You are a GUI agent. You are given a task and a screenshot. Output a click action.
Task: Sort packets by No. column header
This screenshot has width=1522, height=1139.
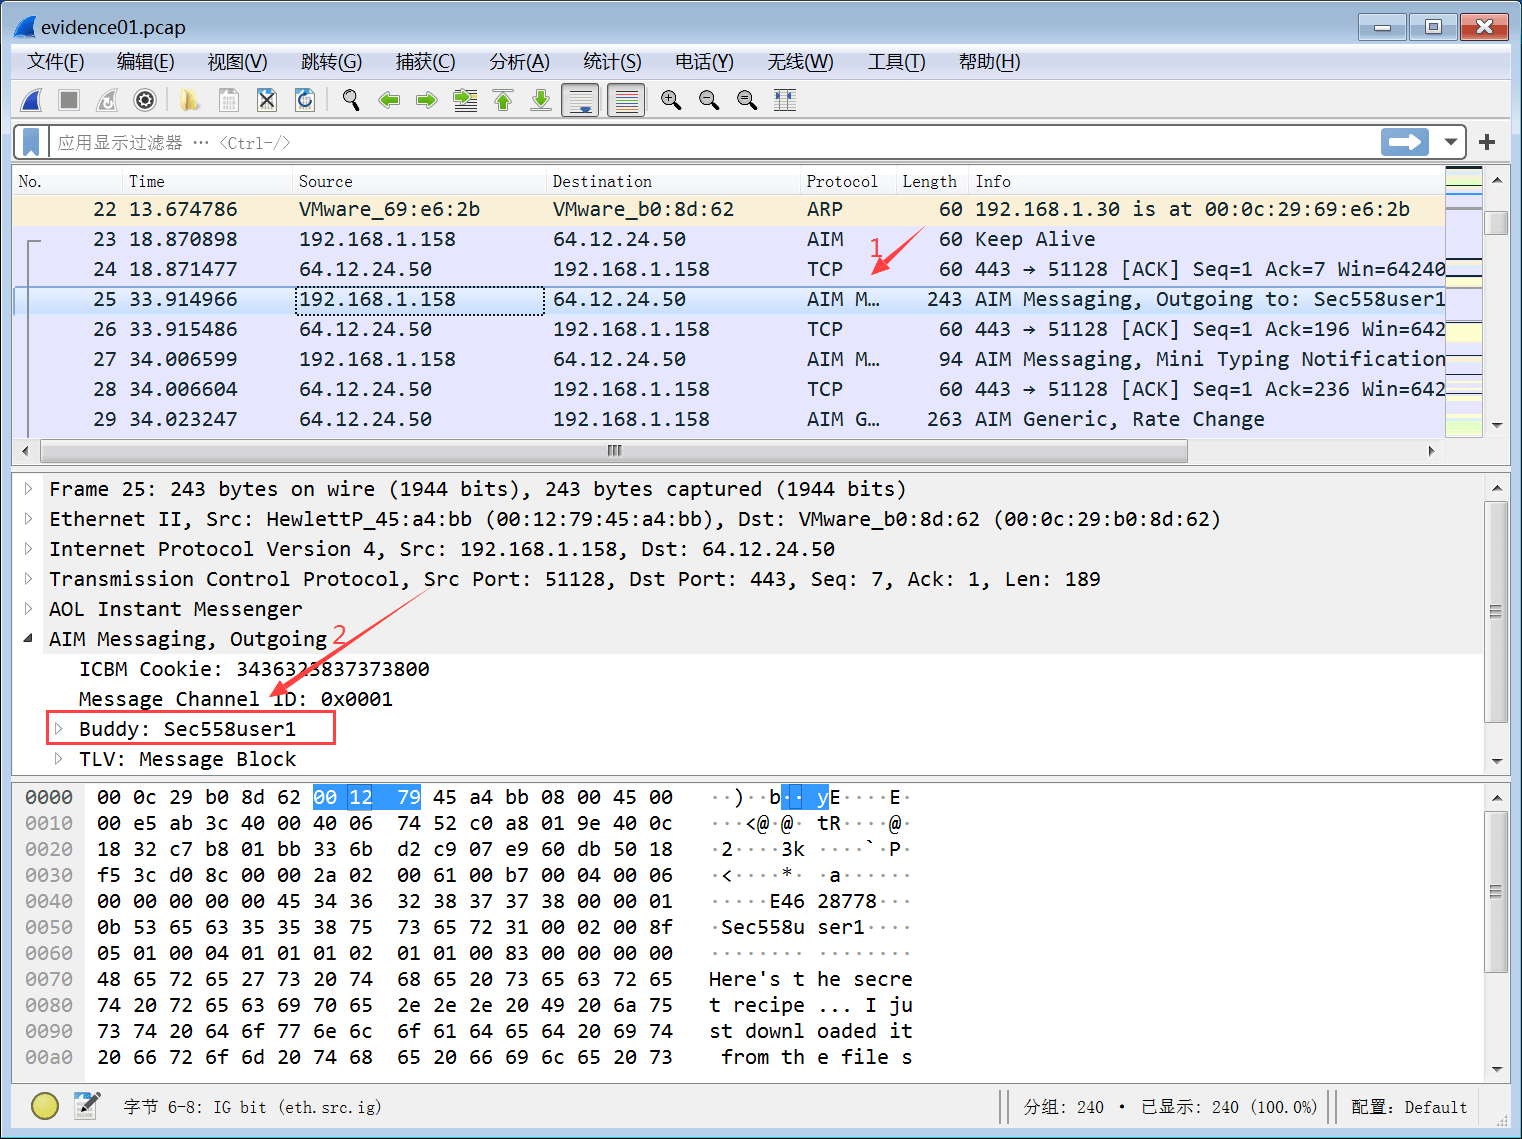[67, 181]
